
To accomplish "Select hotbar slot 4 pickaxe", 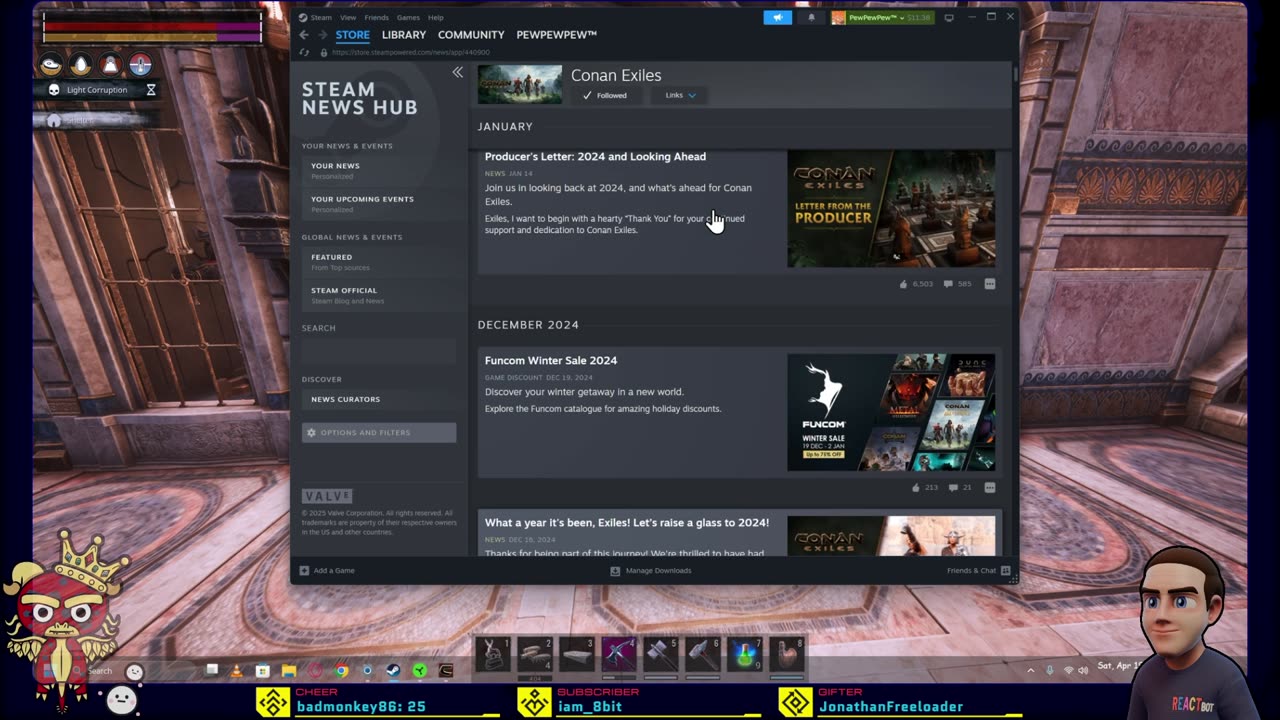I will click(618, 654).
